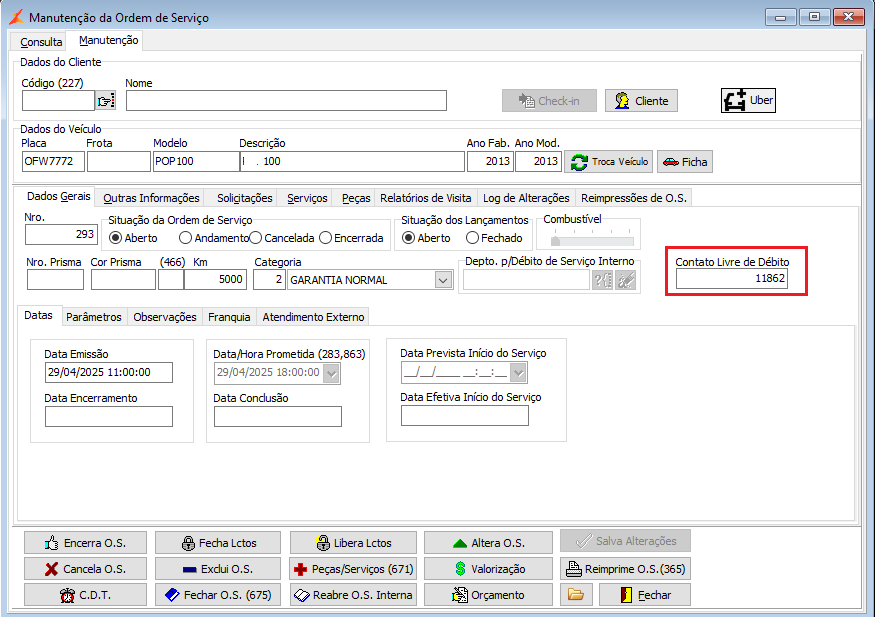Open Relatórios de Visita tab
Image resolution: width=877 pixels, height=617 pixels.
click(426, 198)
